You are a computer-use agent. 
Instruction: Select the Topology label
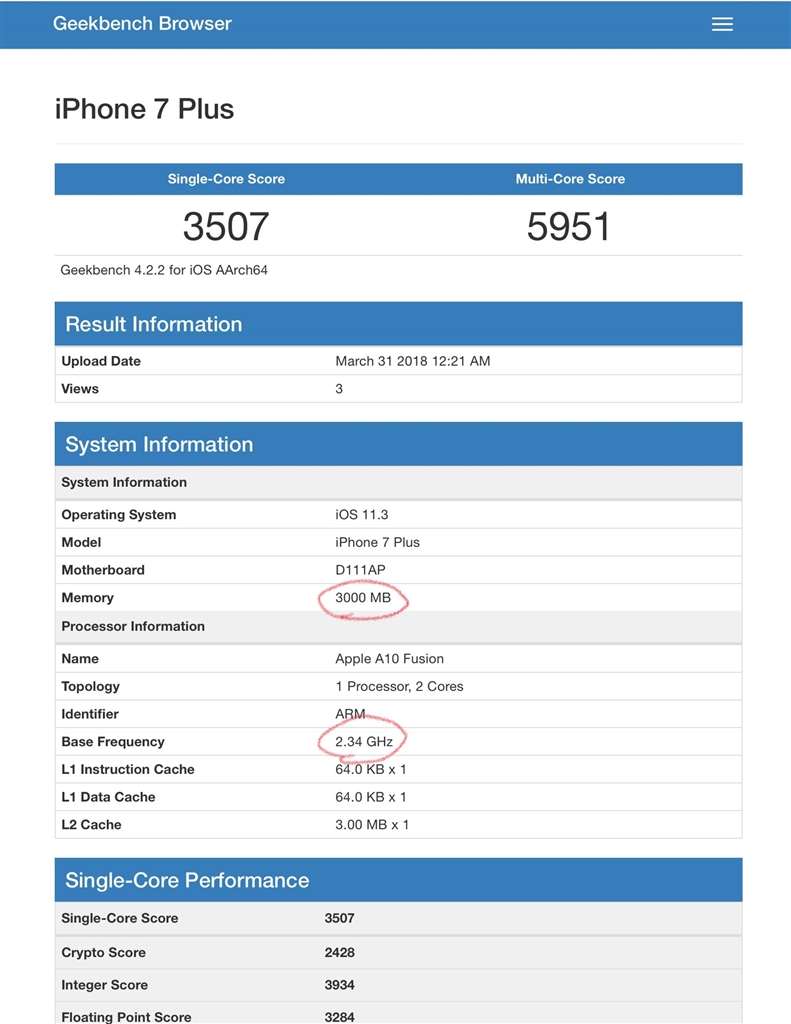tap(91, 686)
